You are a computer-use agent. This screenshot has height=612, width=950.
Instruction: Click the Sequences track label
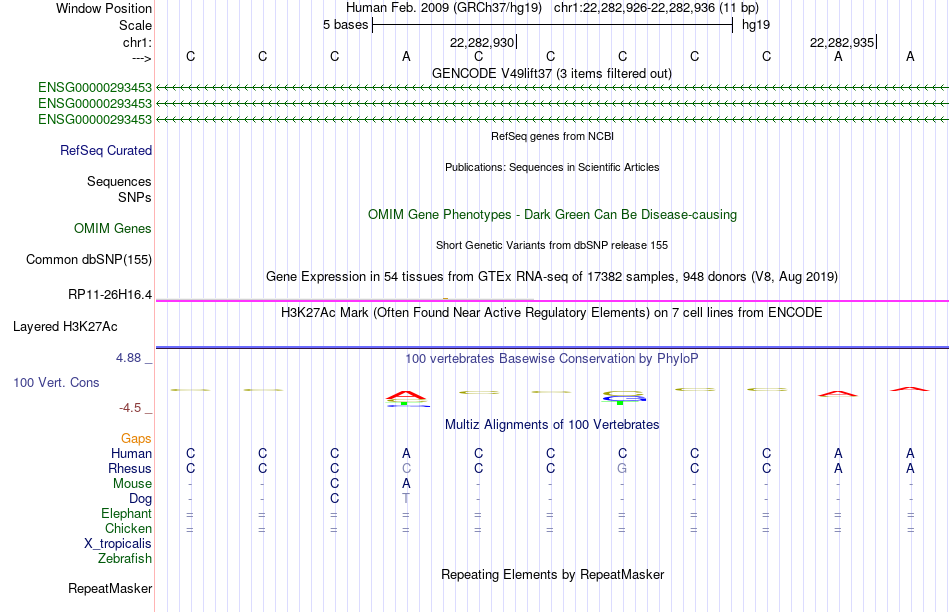(x=119, y=181)
